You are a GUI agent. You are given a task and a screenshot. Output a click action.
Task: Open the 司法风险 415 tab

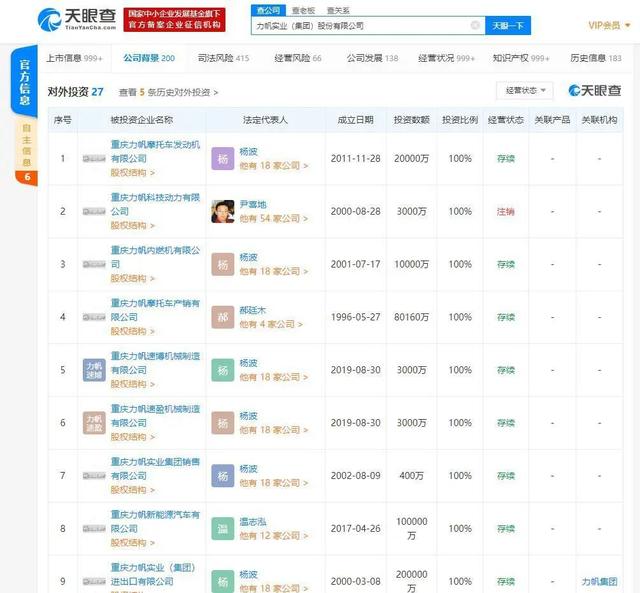(223, 58)
